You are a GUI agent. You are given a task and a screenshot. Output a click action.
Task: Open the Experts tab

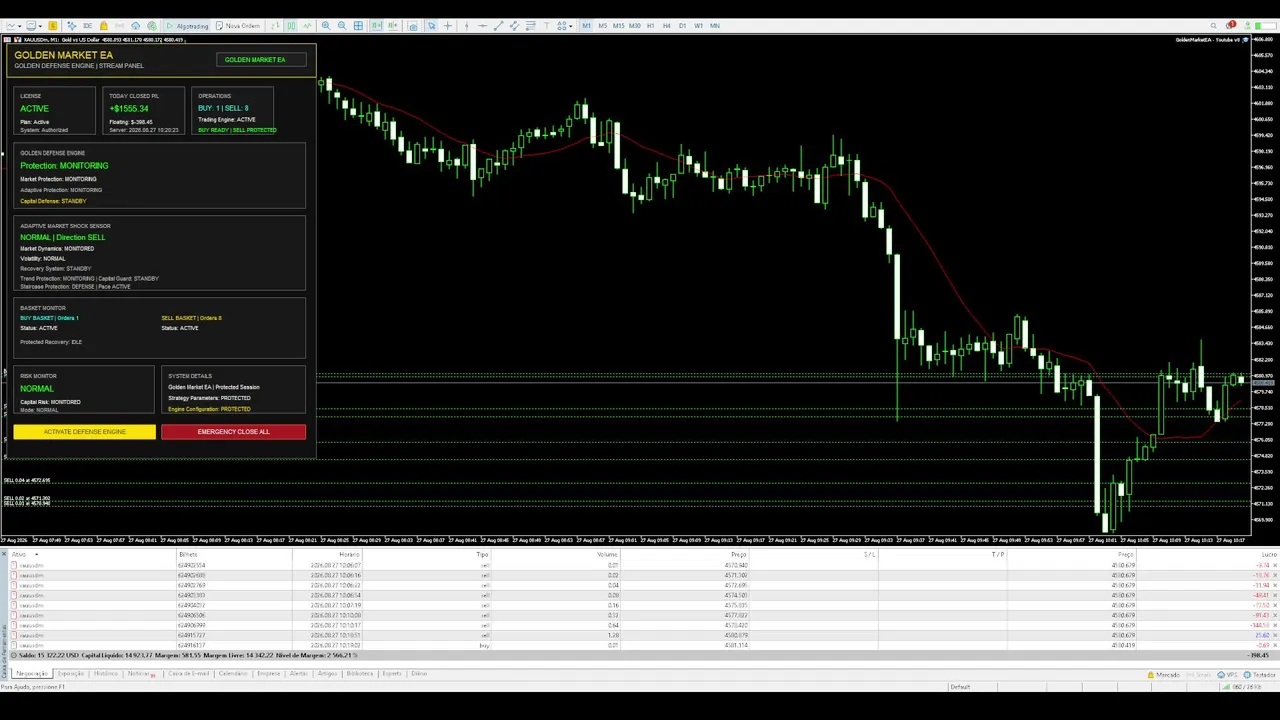click(x=392, y=674)
